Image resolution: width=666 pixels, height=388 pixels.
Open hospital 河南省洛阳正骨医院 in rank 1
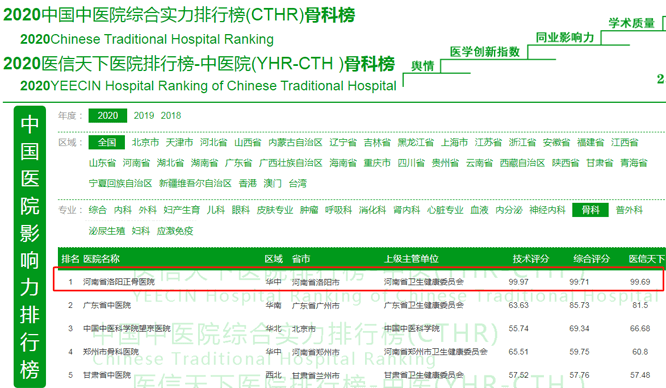click(119, 282)
